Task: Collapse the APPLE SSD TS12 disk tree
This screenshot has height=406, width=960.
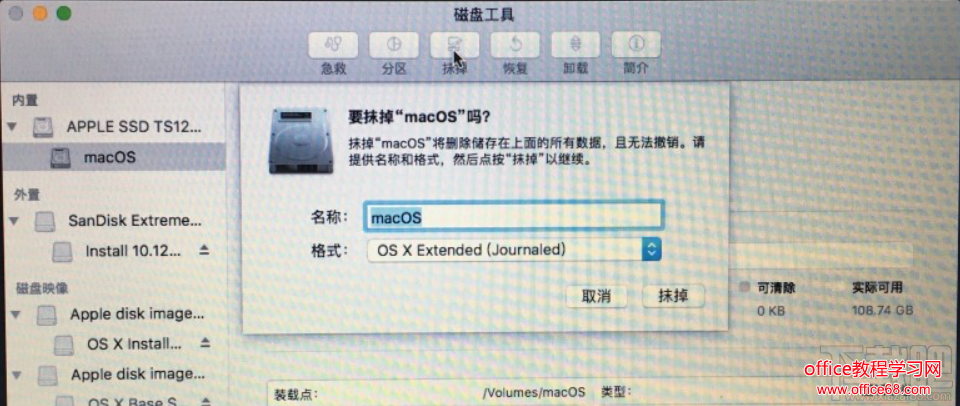Action: (11, 128)
